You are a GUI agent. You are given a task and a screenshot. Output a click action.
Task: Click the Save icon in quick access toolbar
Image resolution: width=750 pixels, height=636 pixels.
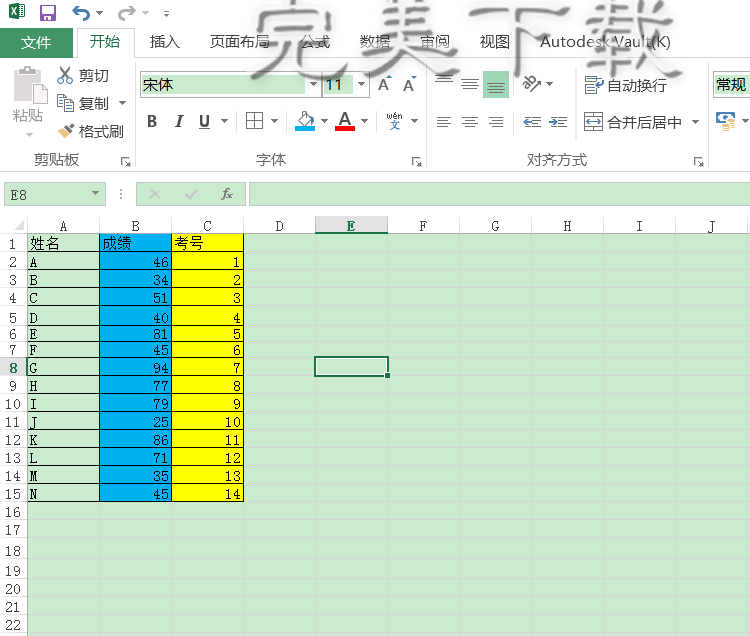[48, 13]
